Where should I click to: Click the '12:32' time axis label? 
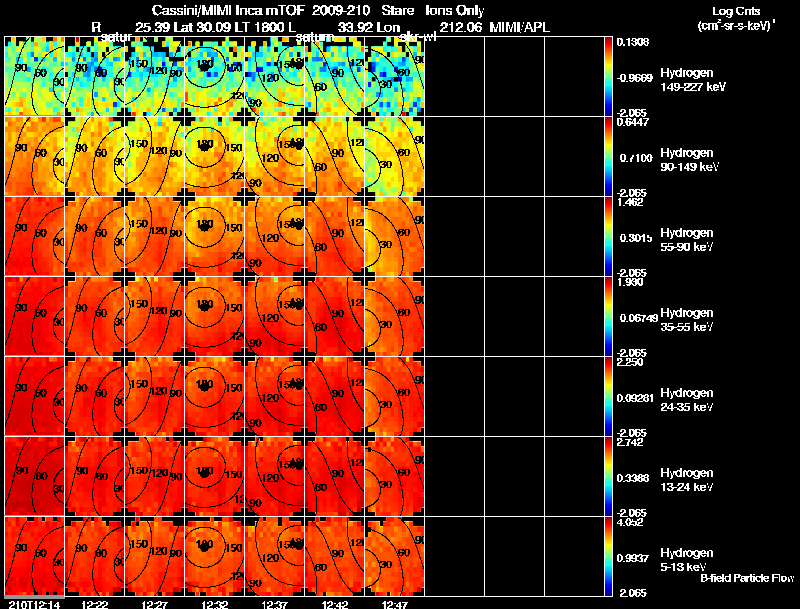[215, 604]
